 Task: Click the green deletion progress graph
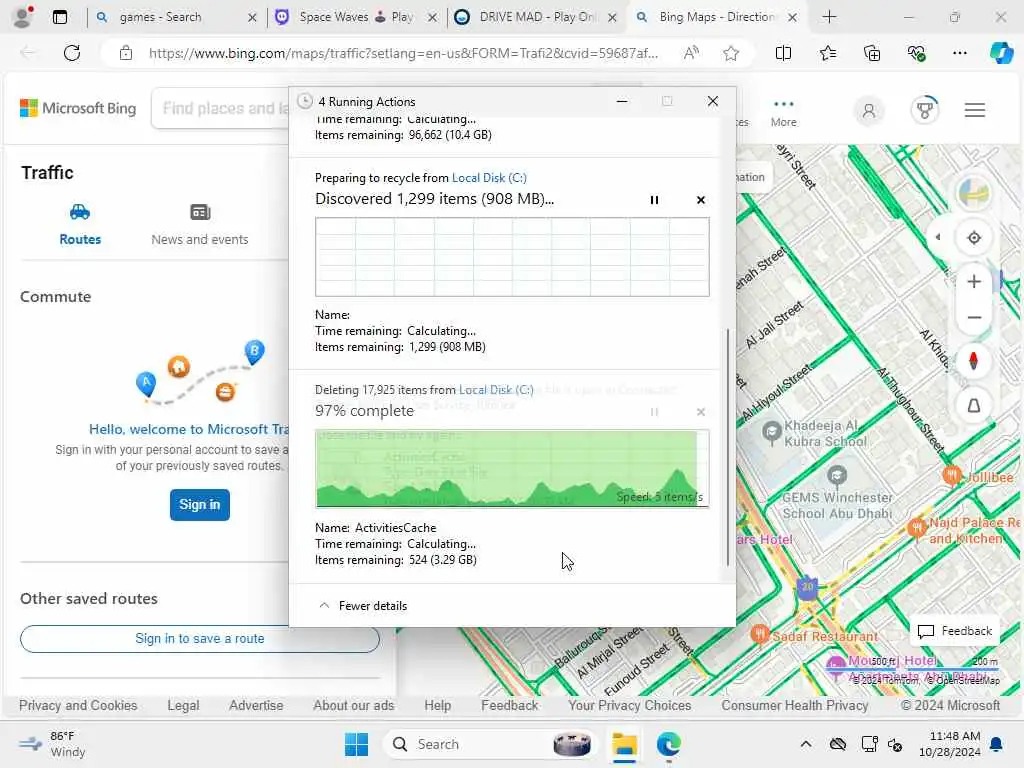[x=512, y=468]
